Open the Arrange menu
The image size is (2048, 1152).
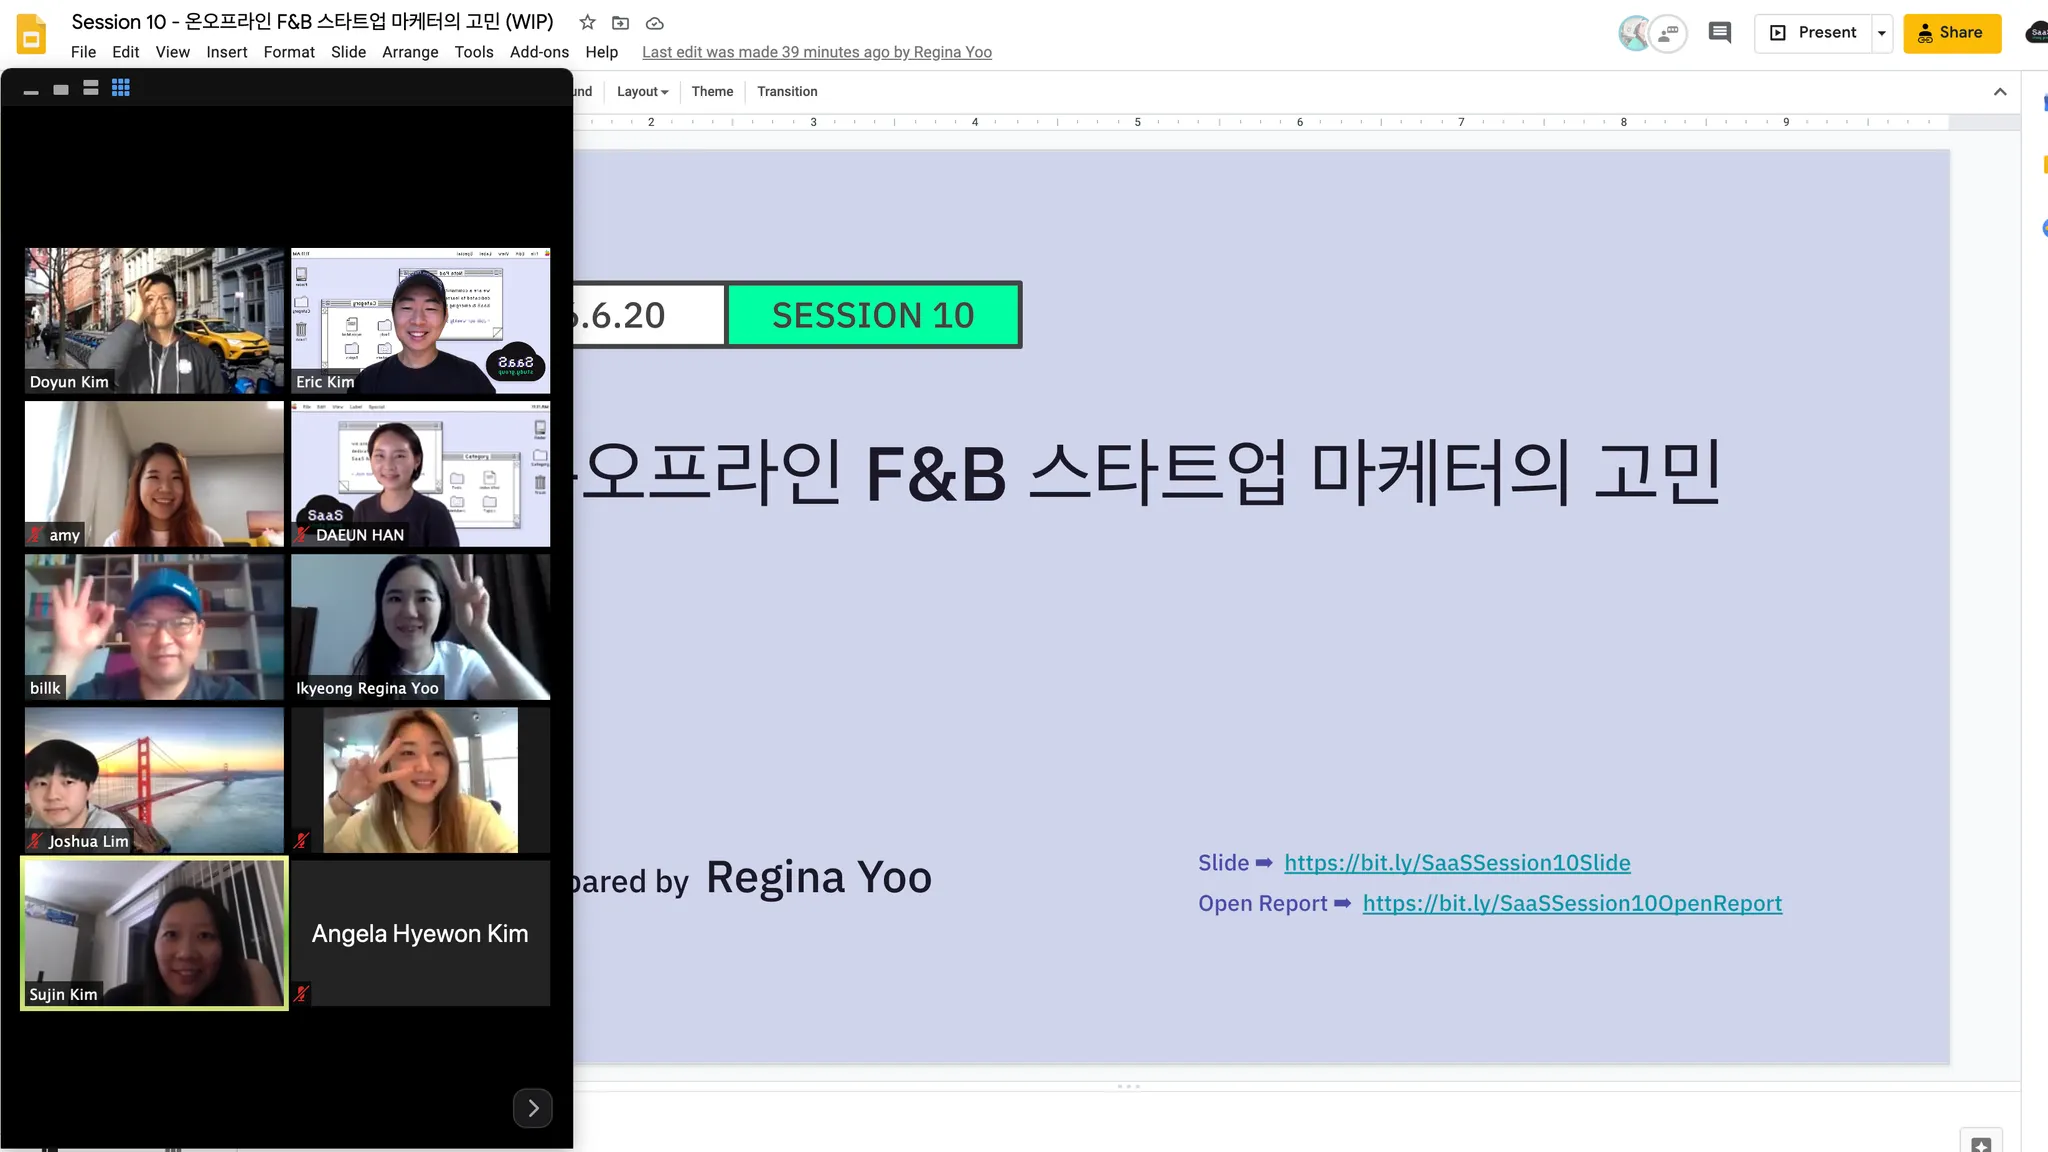(410, 52)
